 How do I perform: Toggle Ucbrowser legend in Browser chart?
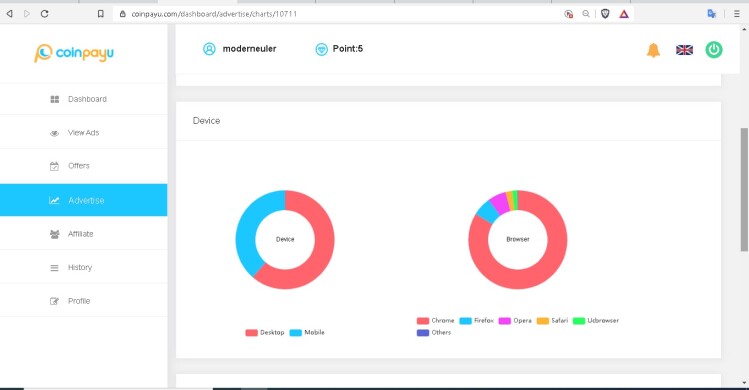point(596,321)
